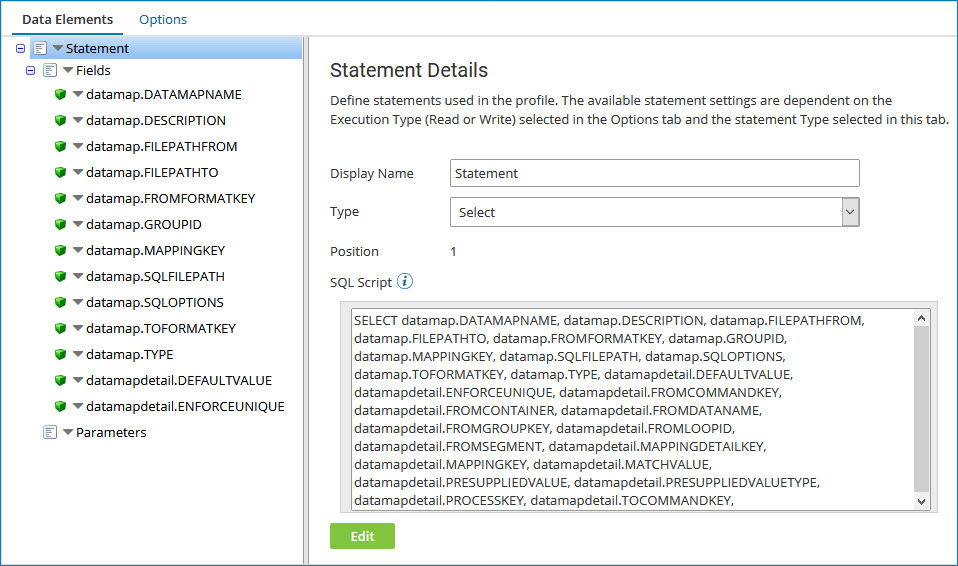Select datamap.FILEPATHTO field in tree
Viewport: 958px width, 566px height.
click(x=152, y=172)
